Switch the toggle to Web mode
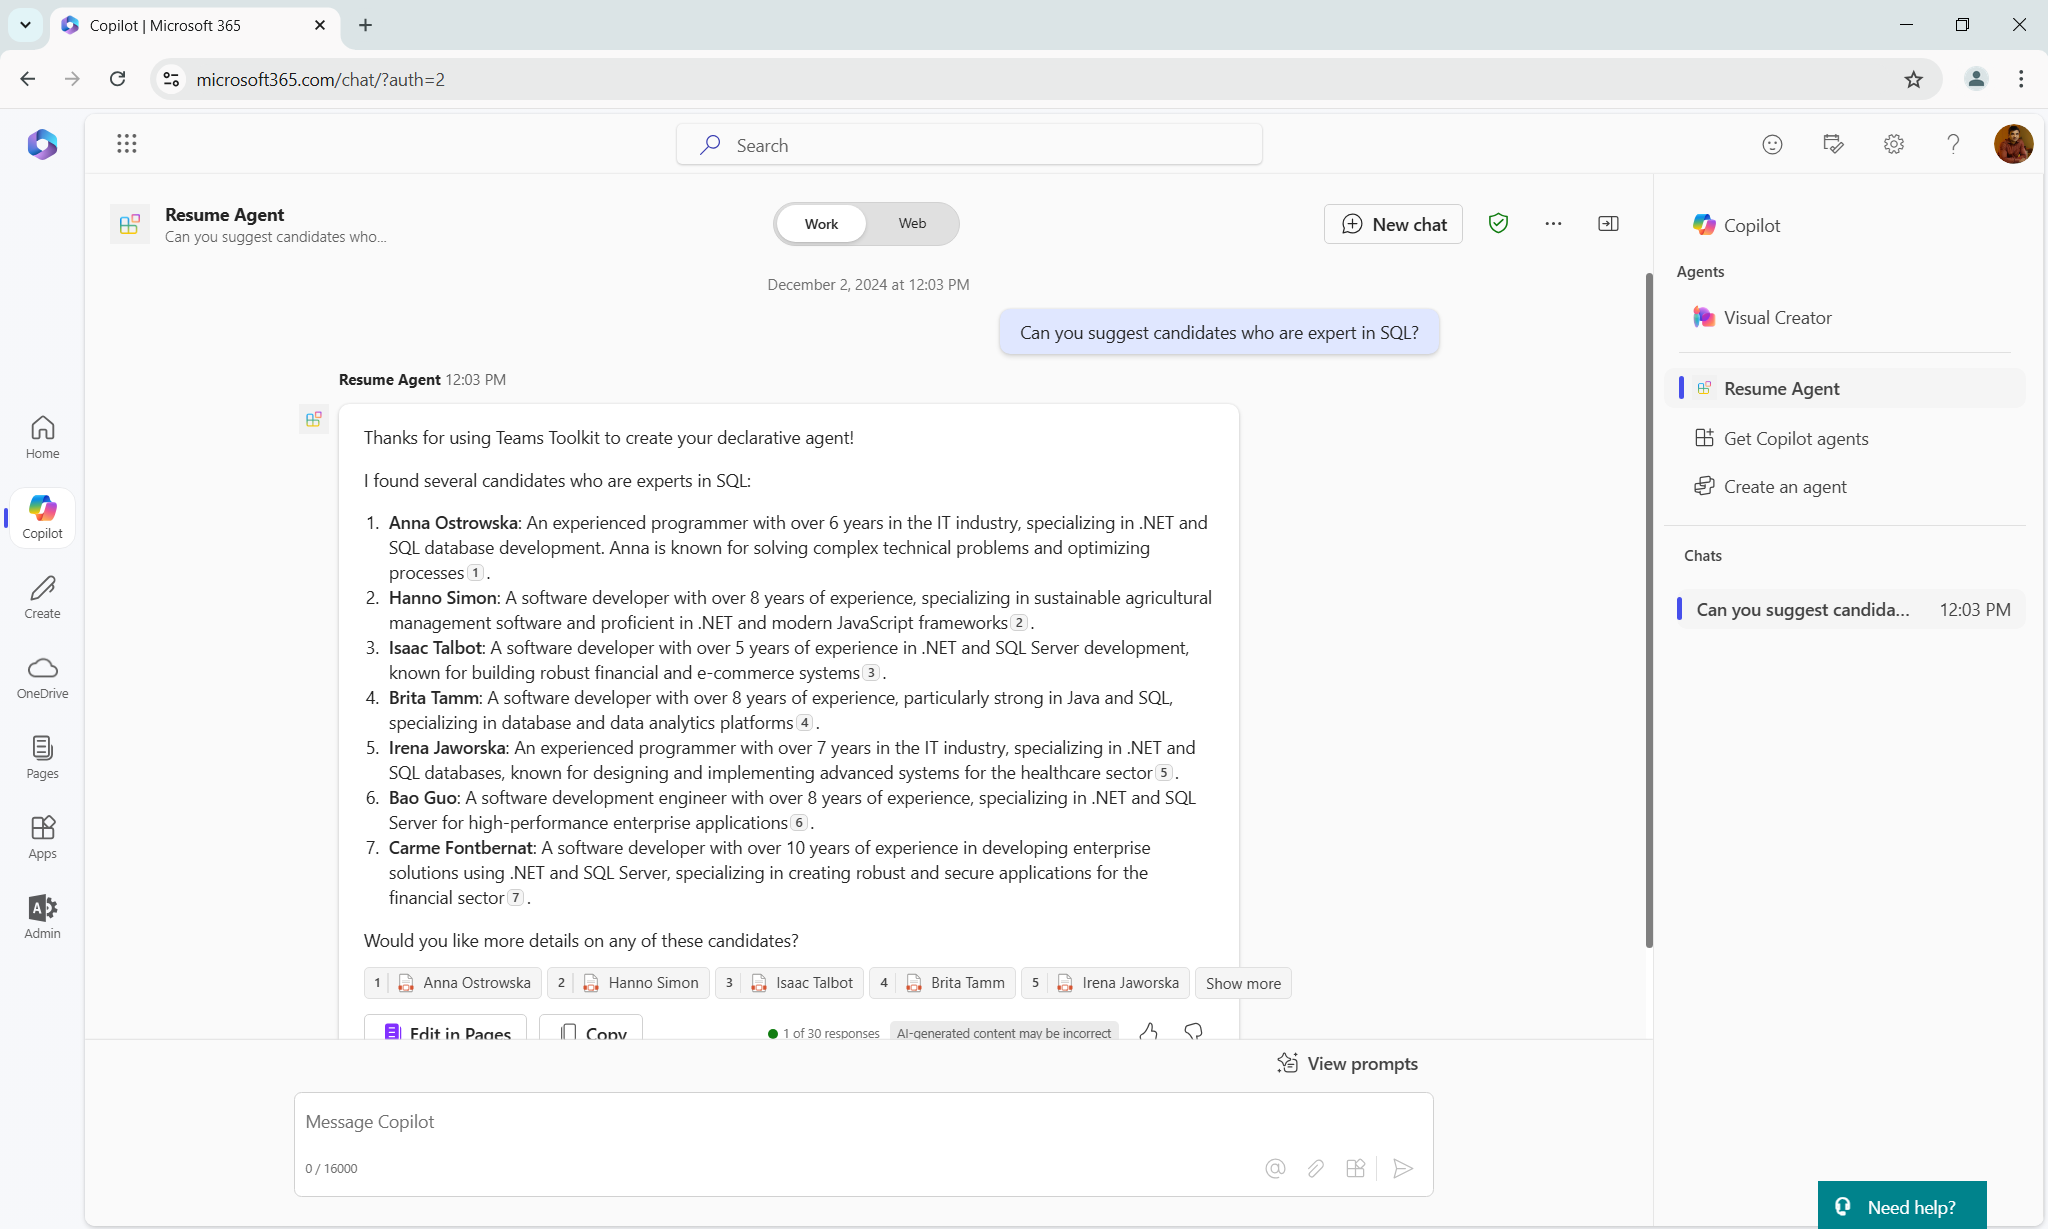This screenshot has width=2048, height=1229. (911, 223)
